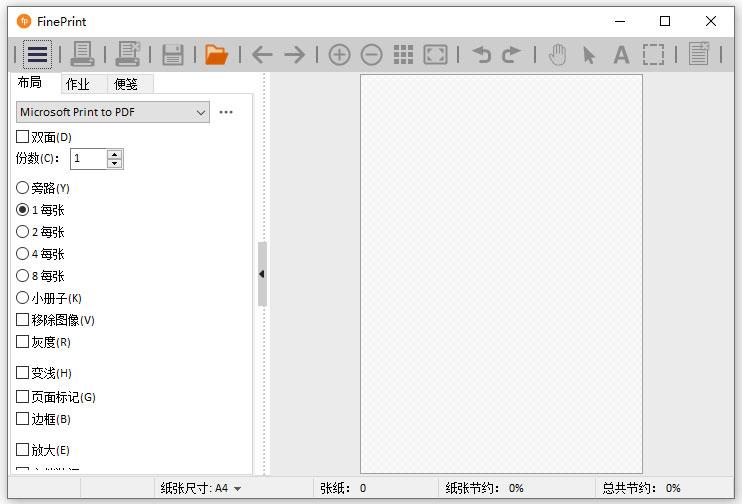Switch to the 便笺 tab
Image resolution: width=742 pixels, height=504 pixels.
tap(126, 84)
